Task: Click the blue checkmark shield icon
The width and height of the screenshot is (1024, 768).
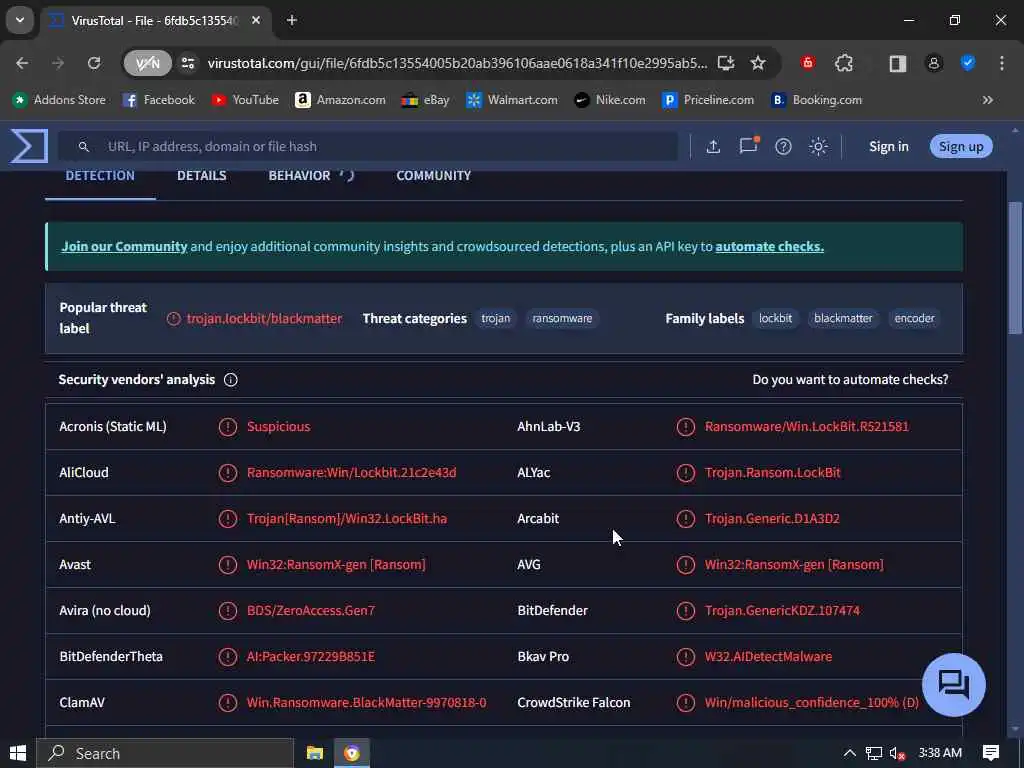Action: pyautogui.click(x=968, y=63)
